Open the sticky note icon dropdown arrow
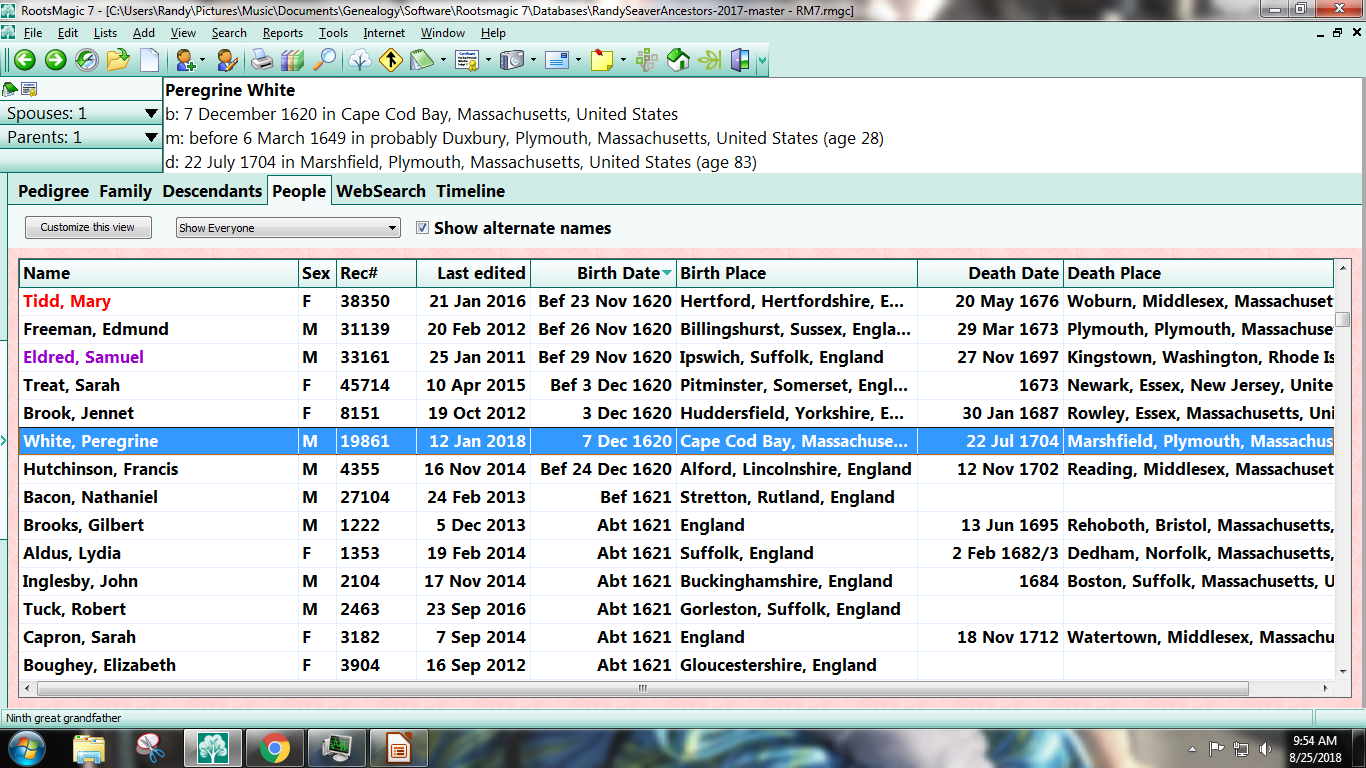The image size is (1366, 768). point(622,60)
